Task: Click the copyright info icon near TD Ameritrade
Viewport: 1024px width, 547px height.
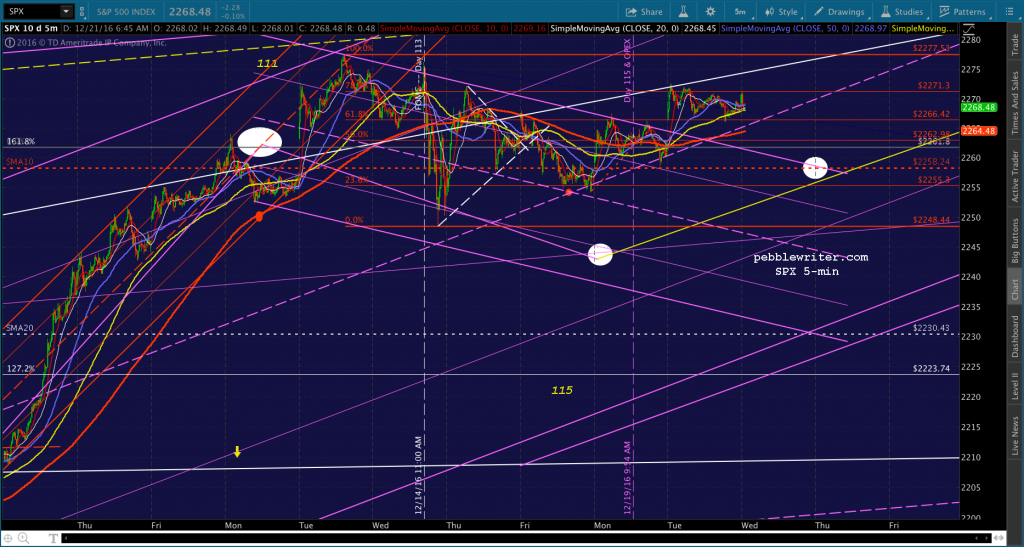Action: click(8, 43)
